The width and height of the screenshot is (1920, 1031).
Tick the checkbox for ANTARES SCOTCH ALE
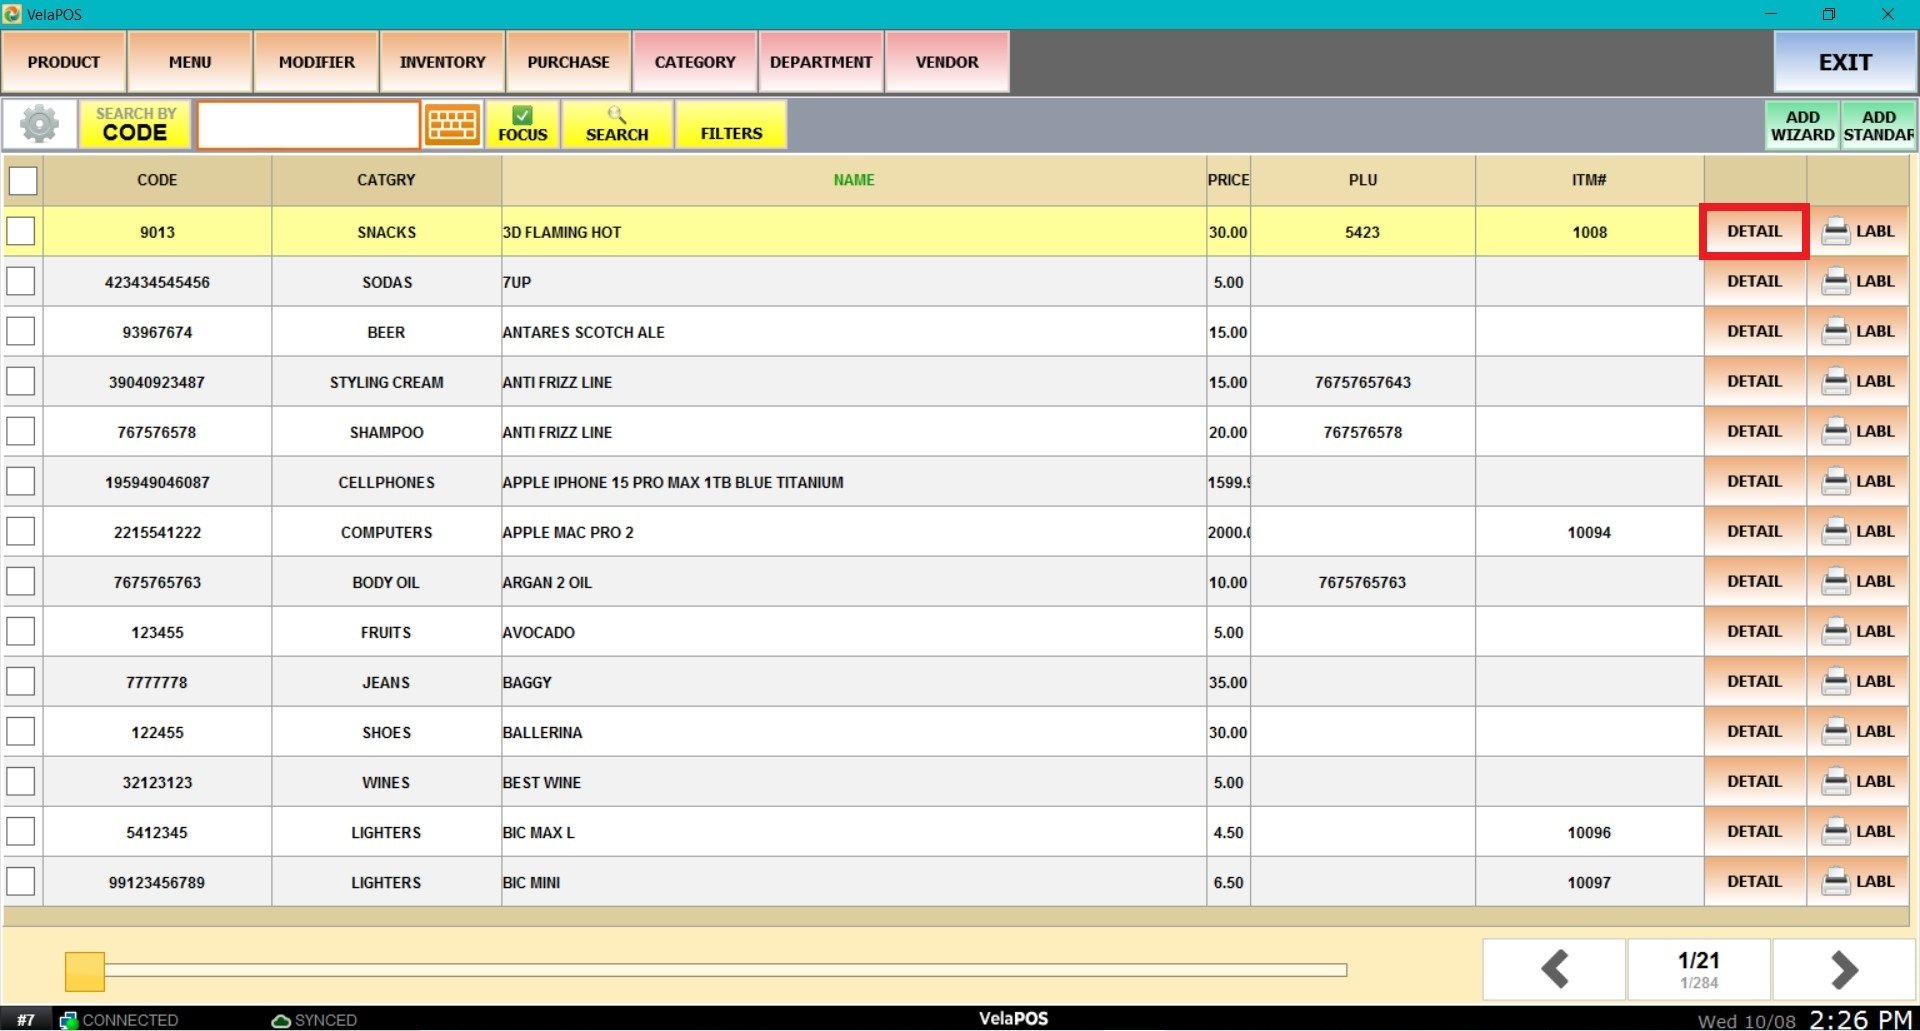coord(21,332)
